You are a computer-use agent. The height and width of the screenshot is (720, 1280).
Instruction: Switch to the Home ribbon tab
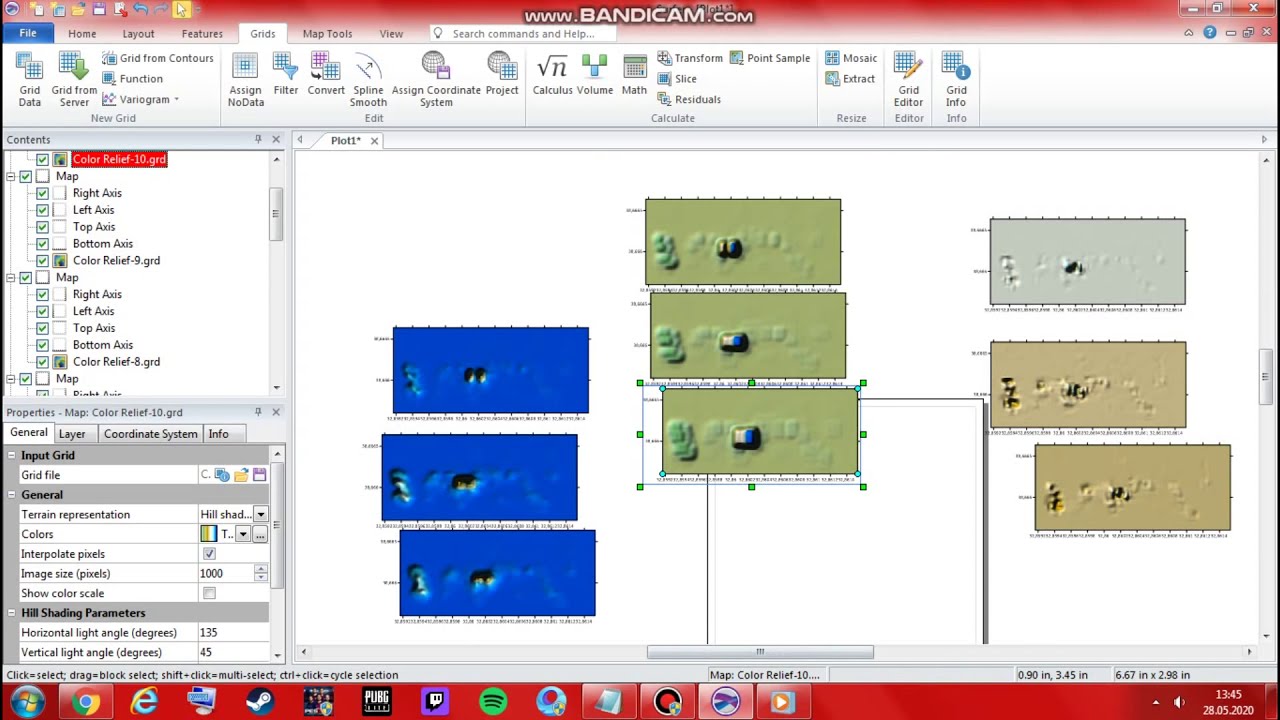[82, 33]
